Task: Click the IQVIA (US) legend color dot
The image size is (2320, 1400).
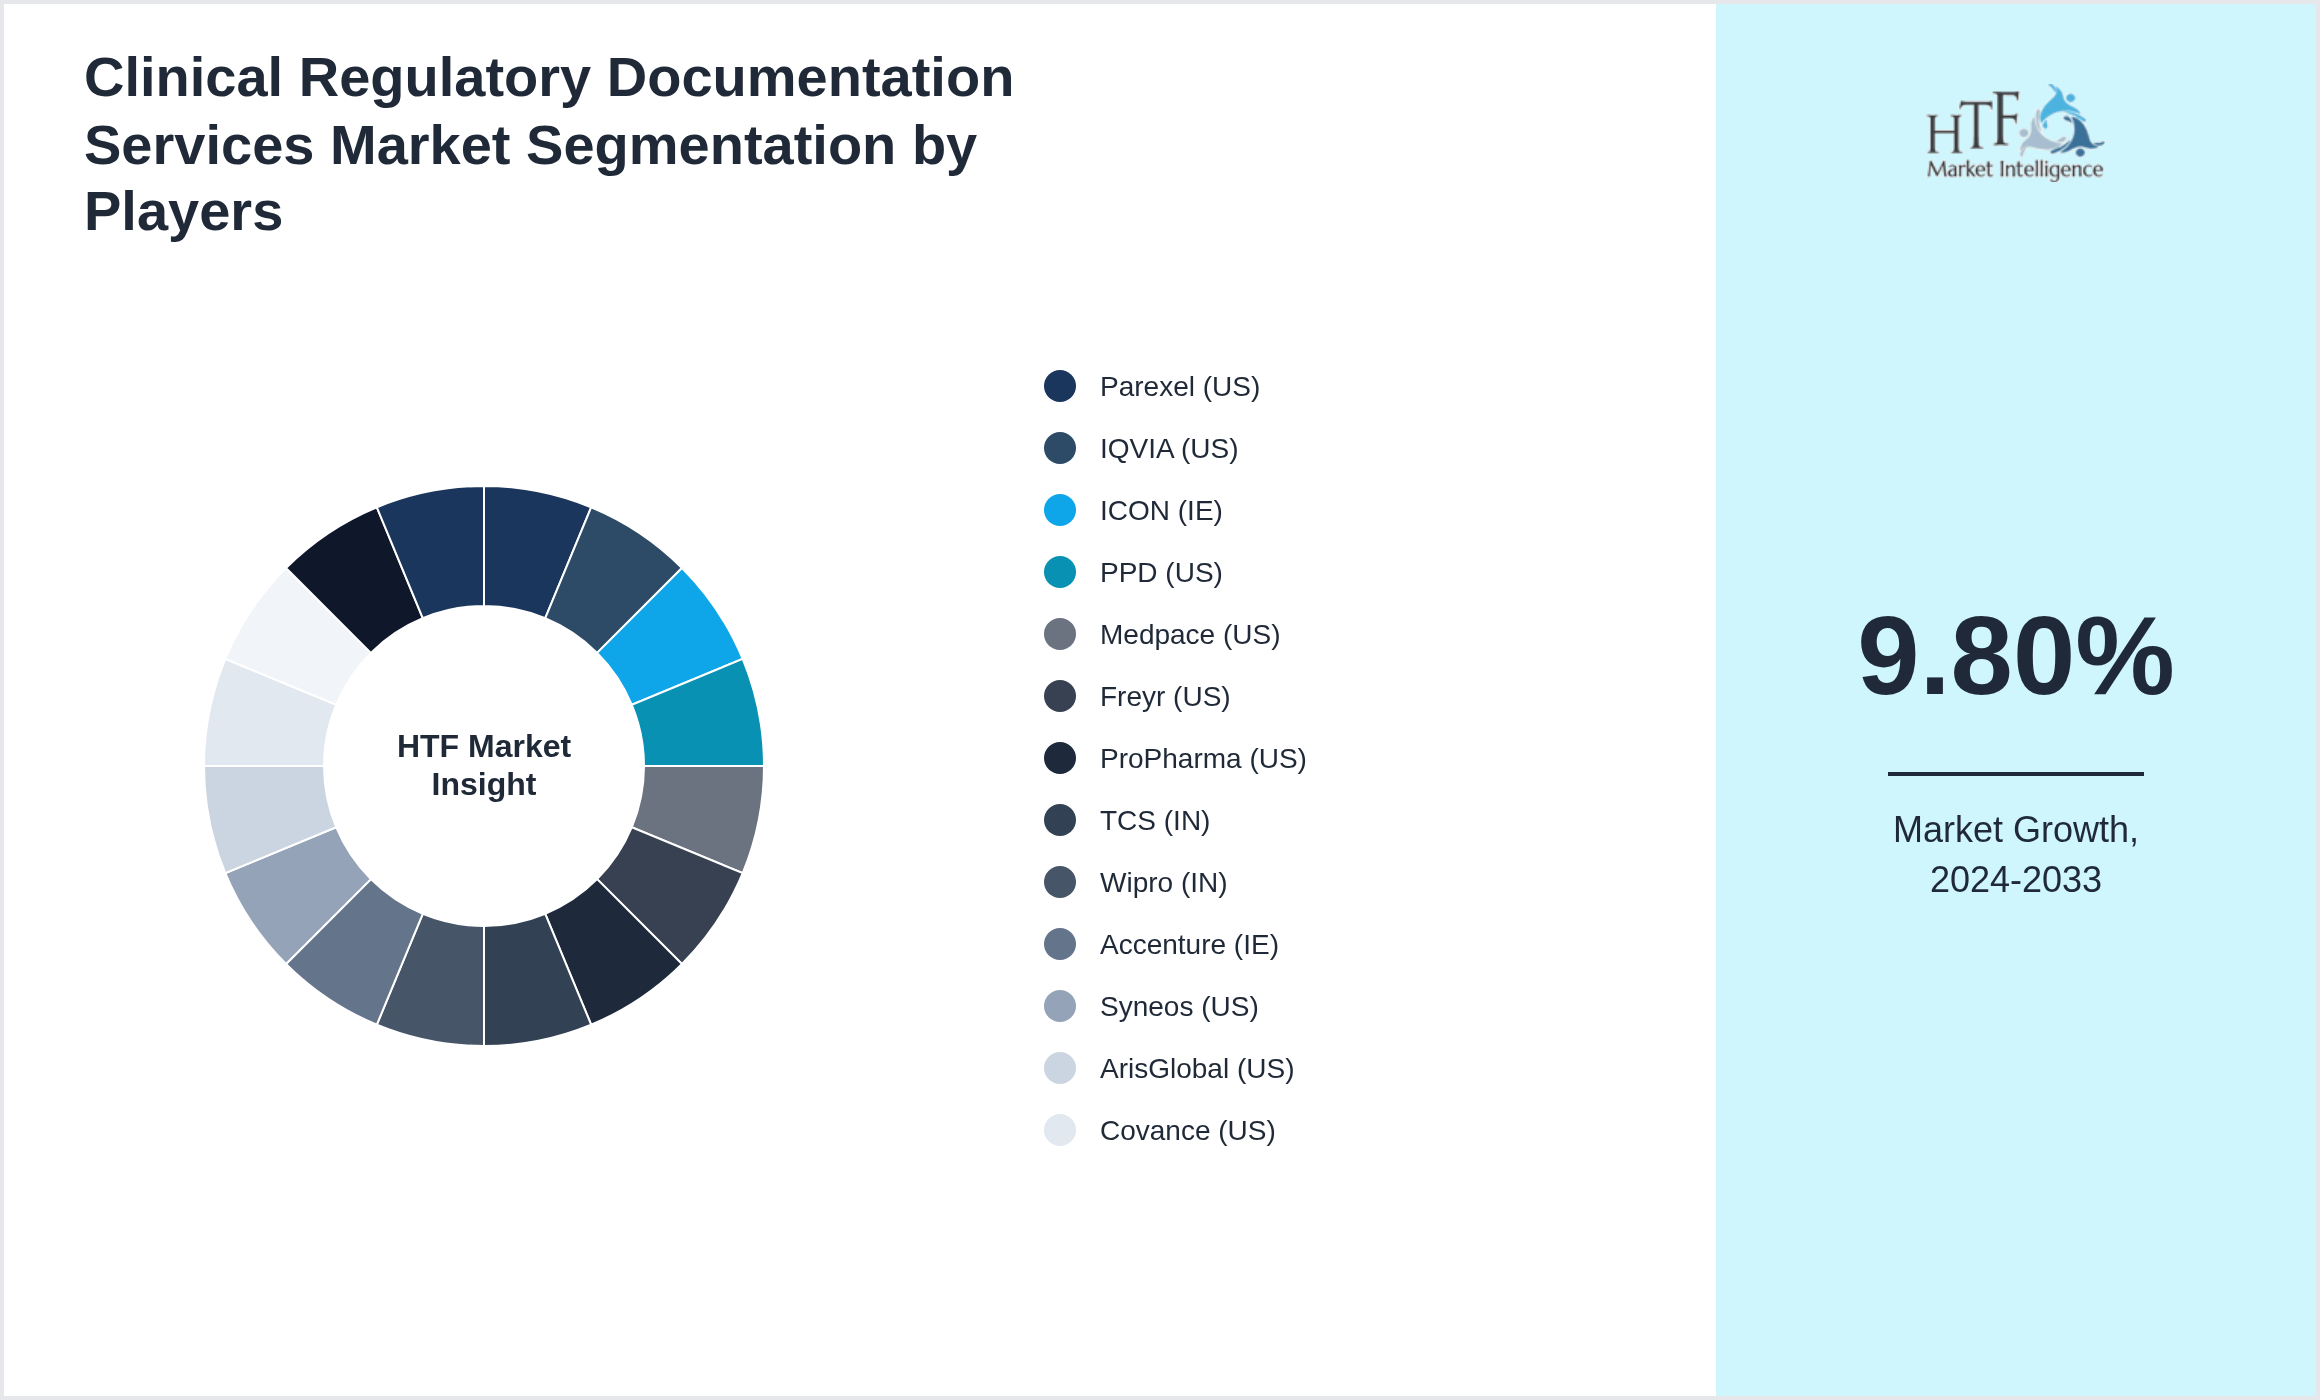Action: click(x=1060, y=448)
